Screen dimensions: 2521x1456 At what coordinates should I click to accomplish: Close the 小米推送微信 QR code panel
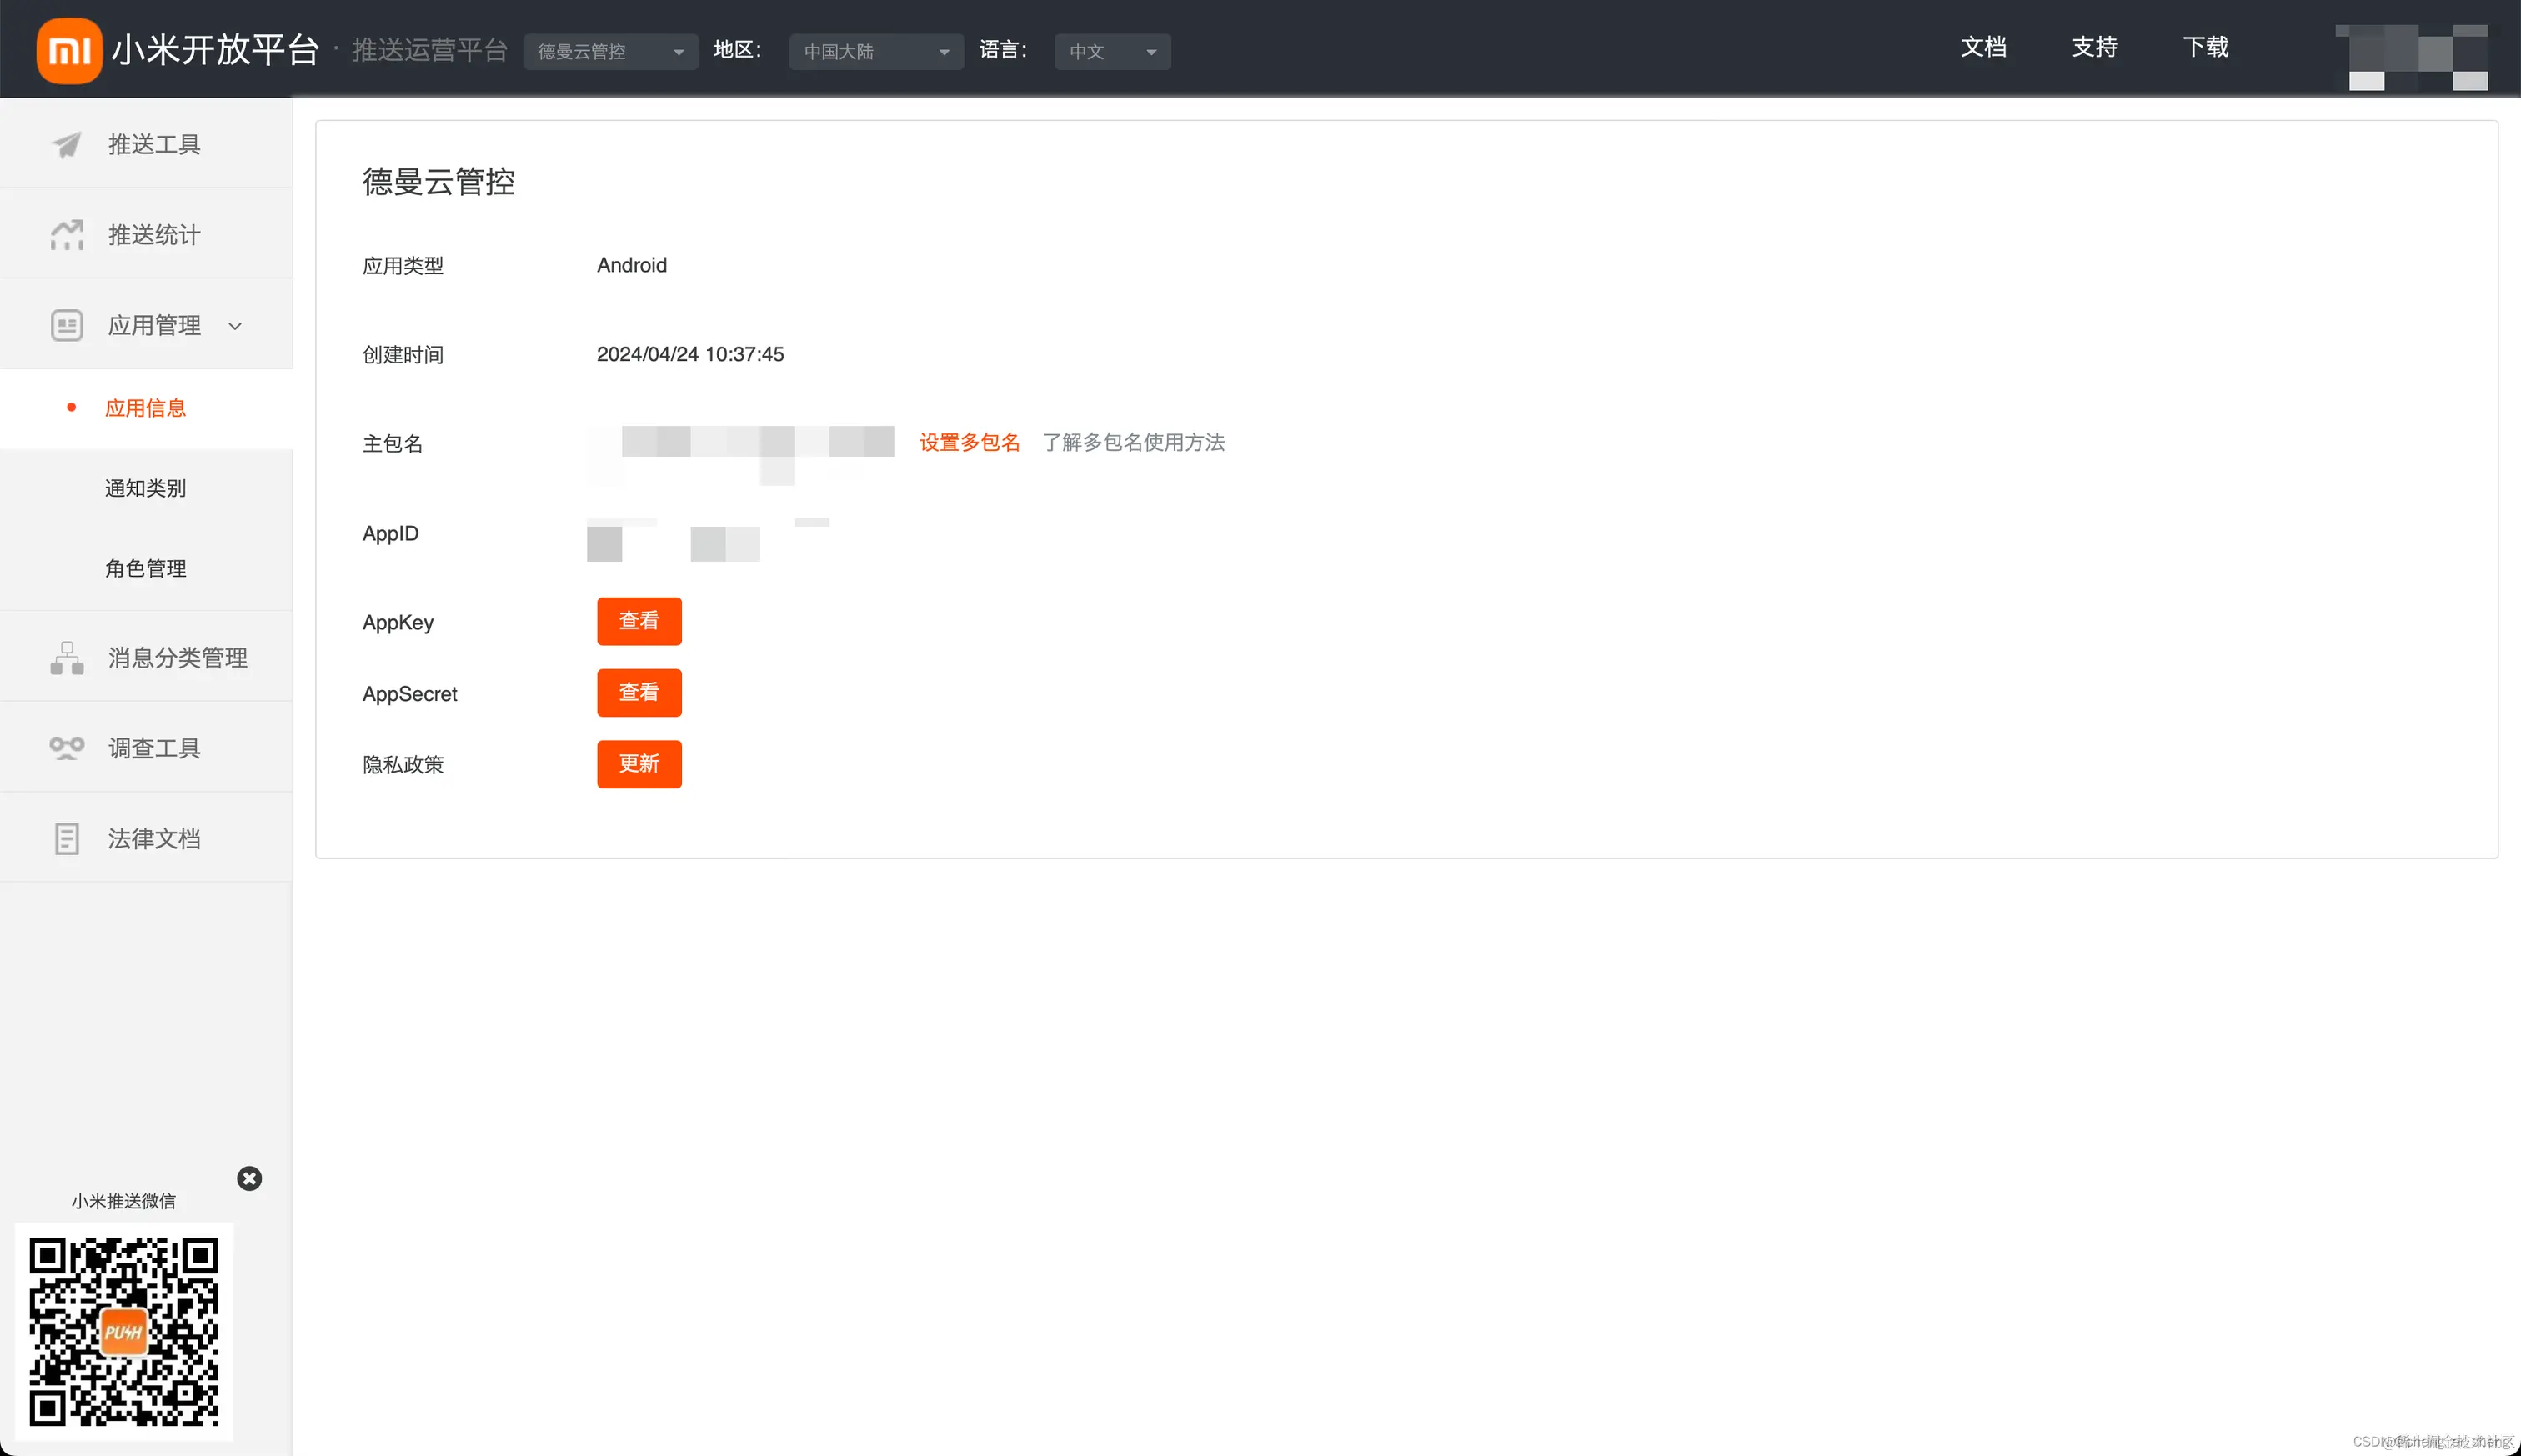(249, 1178)
